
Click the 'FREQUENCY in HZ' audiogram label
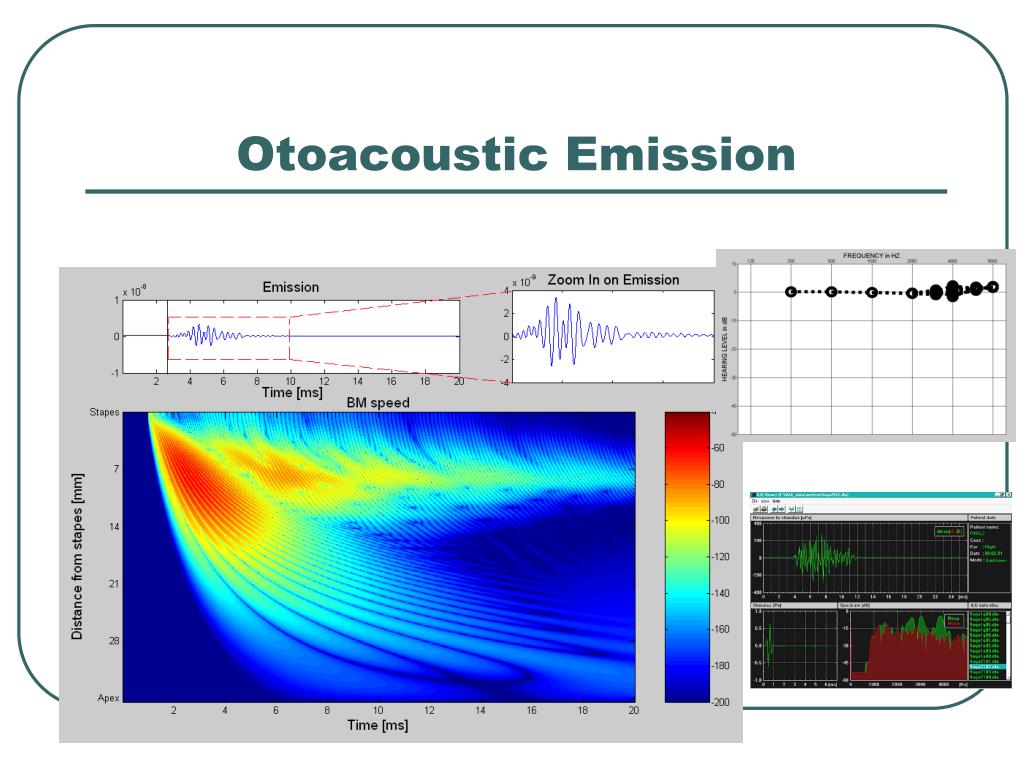[x=871, y=255]
